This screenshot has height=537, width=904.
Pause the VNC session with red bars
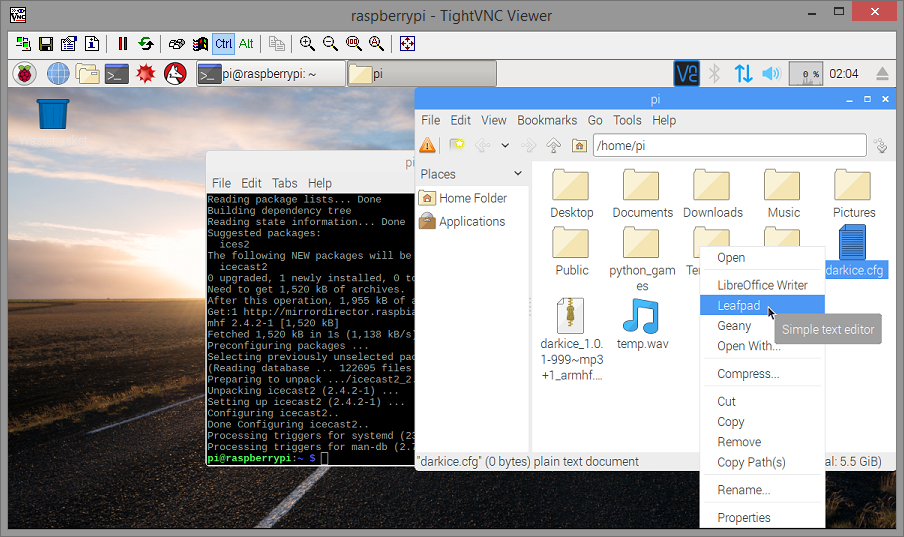(x=122, y=44)
